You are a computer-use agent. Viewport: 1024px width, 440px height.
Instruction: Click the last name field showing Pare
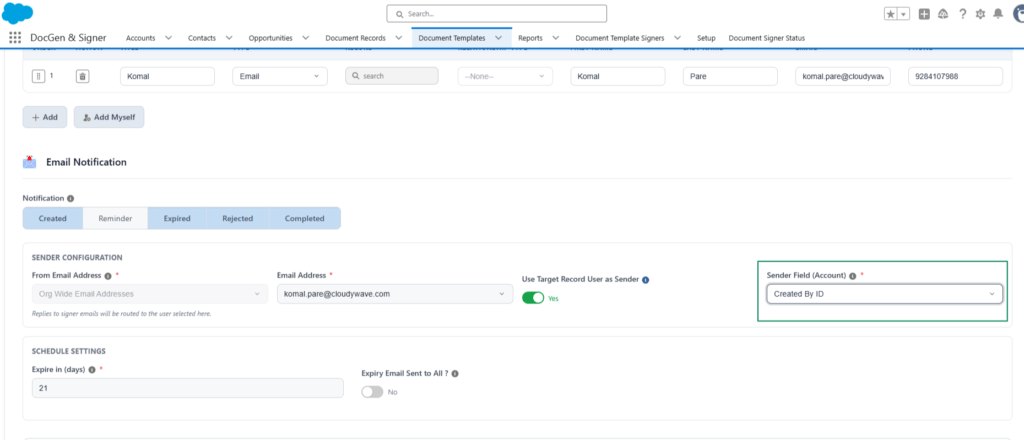pyautogui.click(x=730, y=76)
